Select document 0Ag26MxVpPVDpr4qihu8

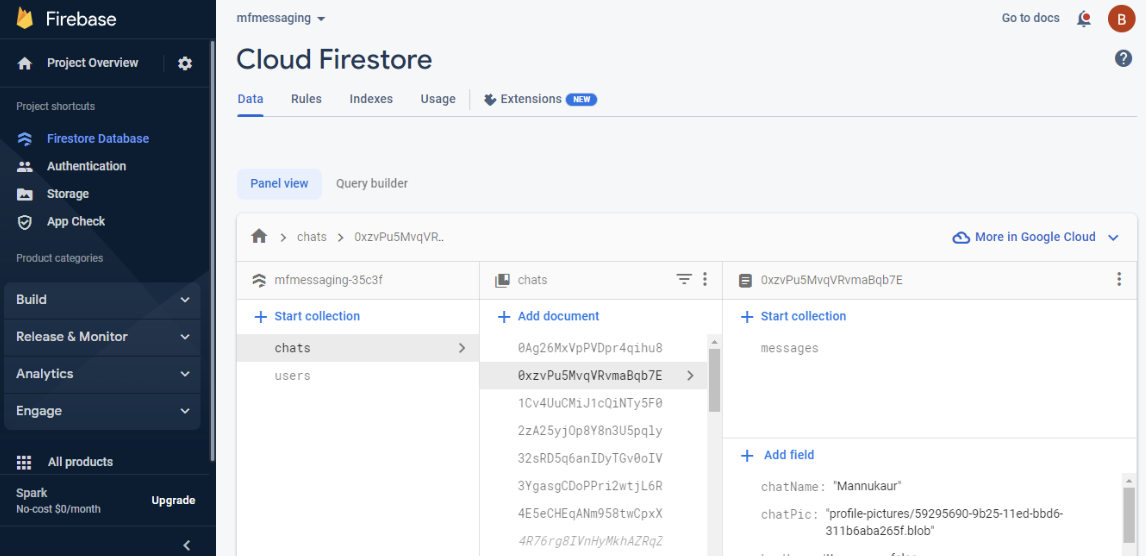pyautogui.click(x=590, y=349)
